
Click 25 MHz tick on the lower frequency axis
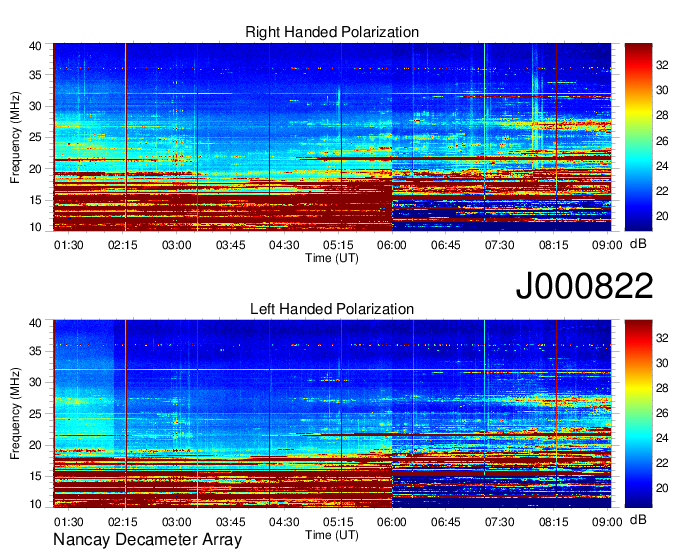pos(35,414)
